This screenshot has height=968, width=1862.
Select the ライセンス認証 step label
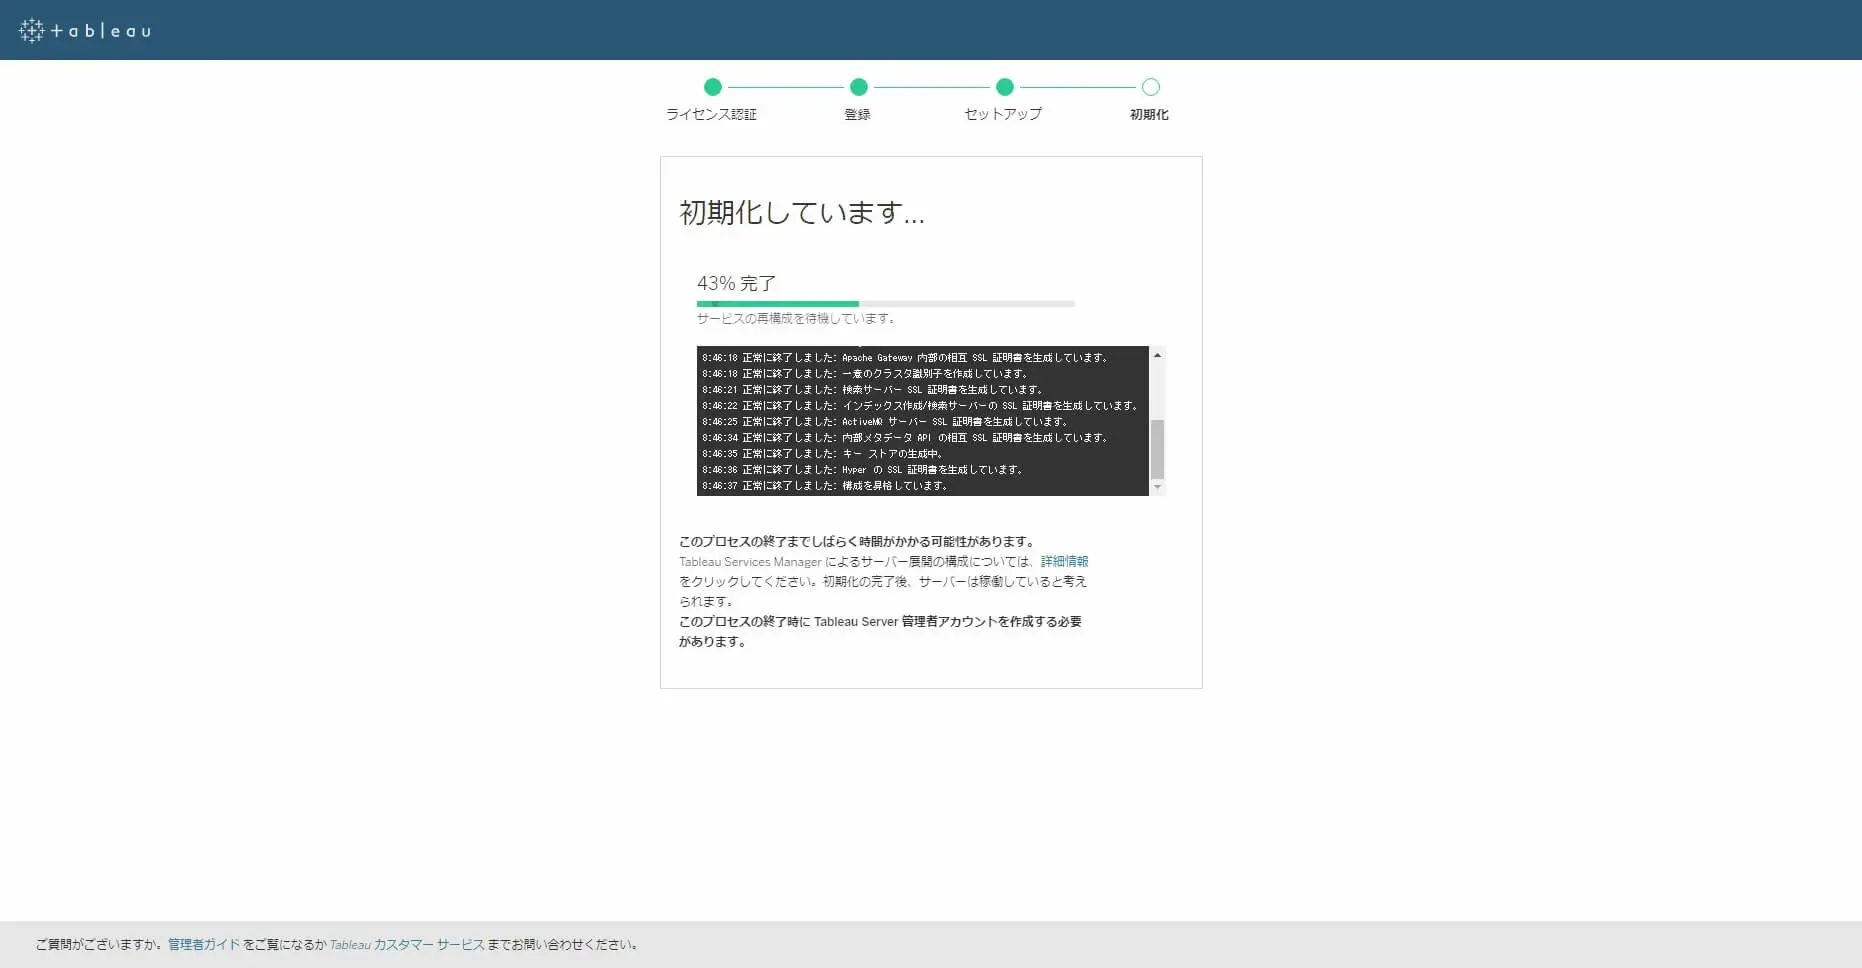click(x=711, y=114)
